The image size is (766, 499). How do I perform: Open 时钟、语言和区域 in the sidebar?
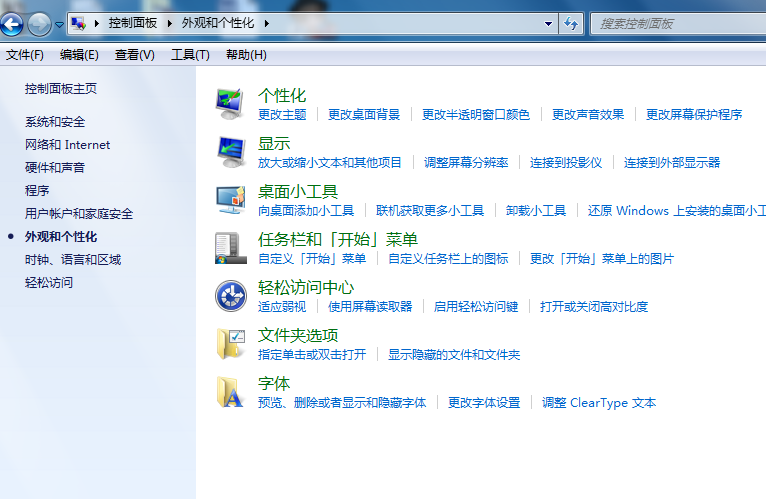tap(73, 260)
